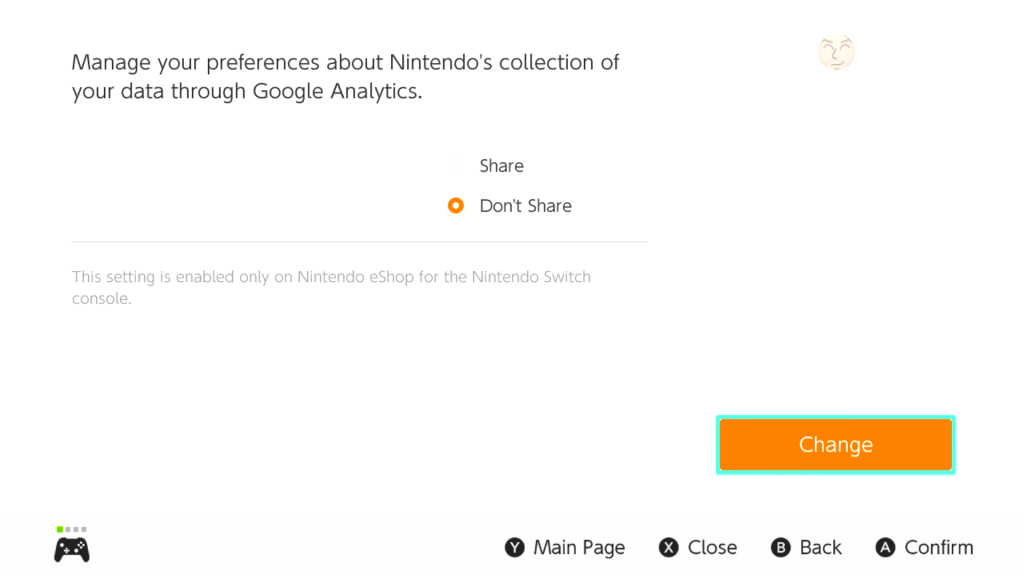1024x576 pixels.
Task: Click the game controller icon
Action: click(x=71, y=549)
